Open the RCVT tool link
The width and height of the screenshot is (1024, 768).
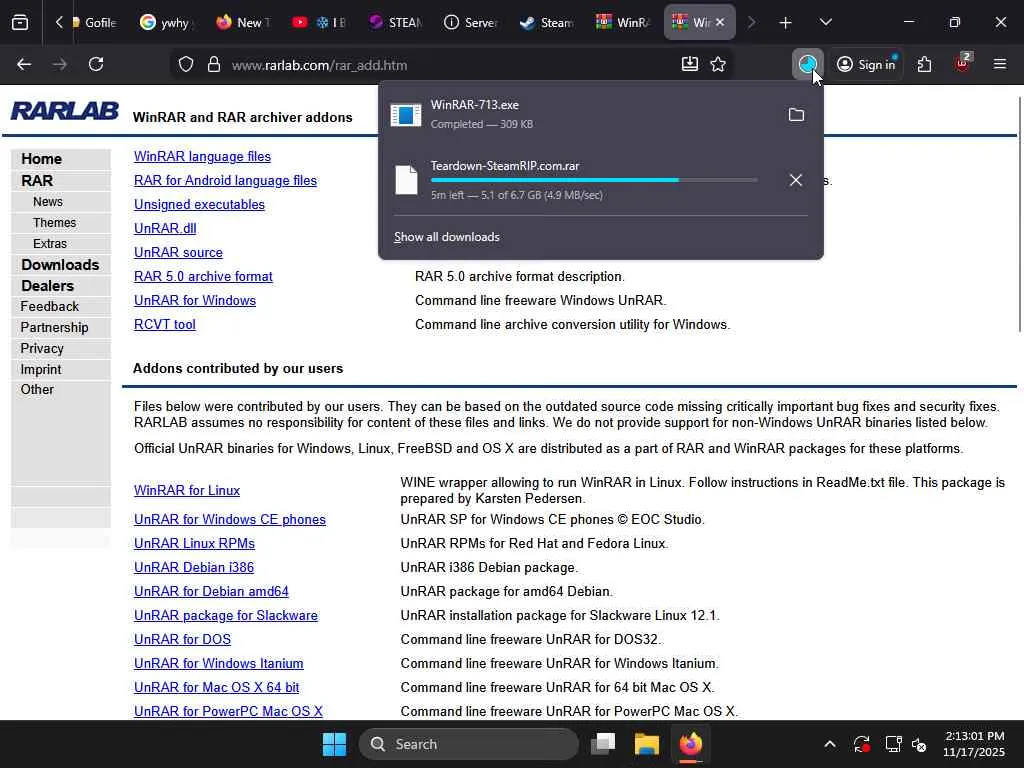(165, 325)
